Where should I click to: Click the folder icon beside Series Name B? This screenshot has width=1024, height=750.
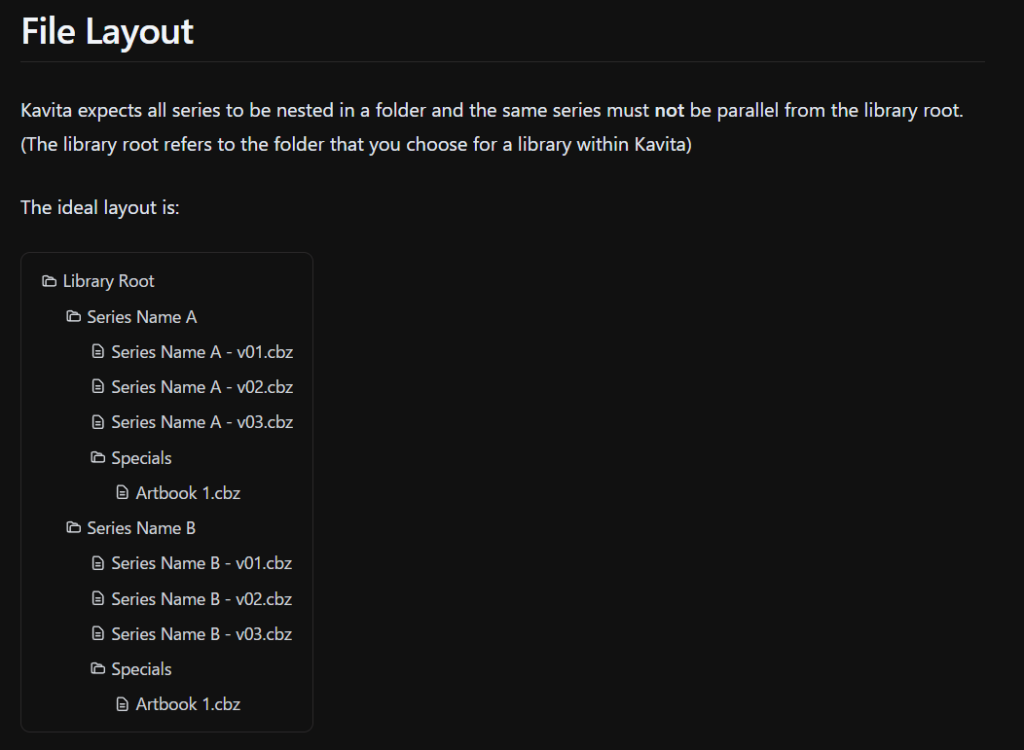73,528
